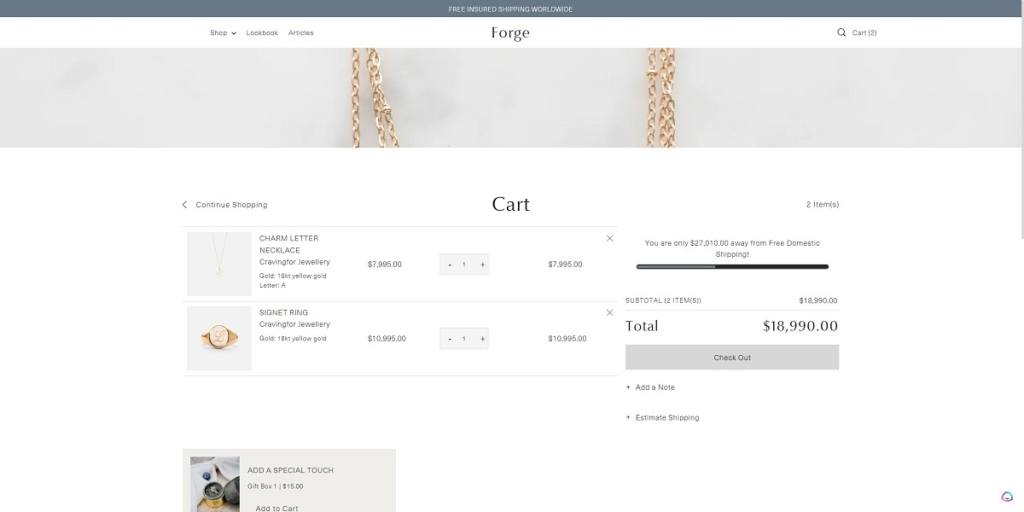The image size is (1024, 512).
Task: Remove Charm Letter Necklace from cart
Action: [610, 238]
